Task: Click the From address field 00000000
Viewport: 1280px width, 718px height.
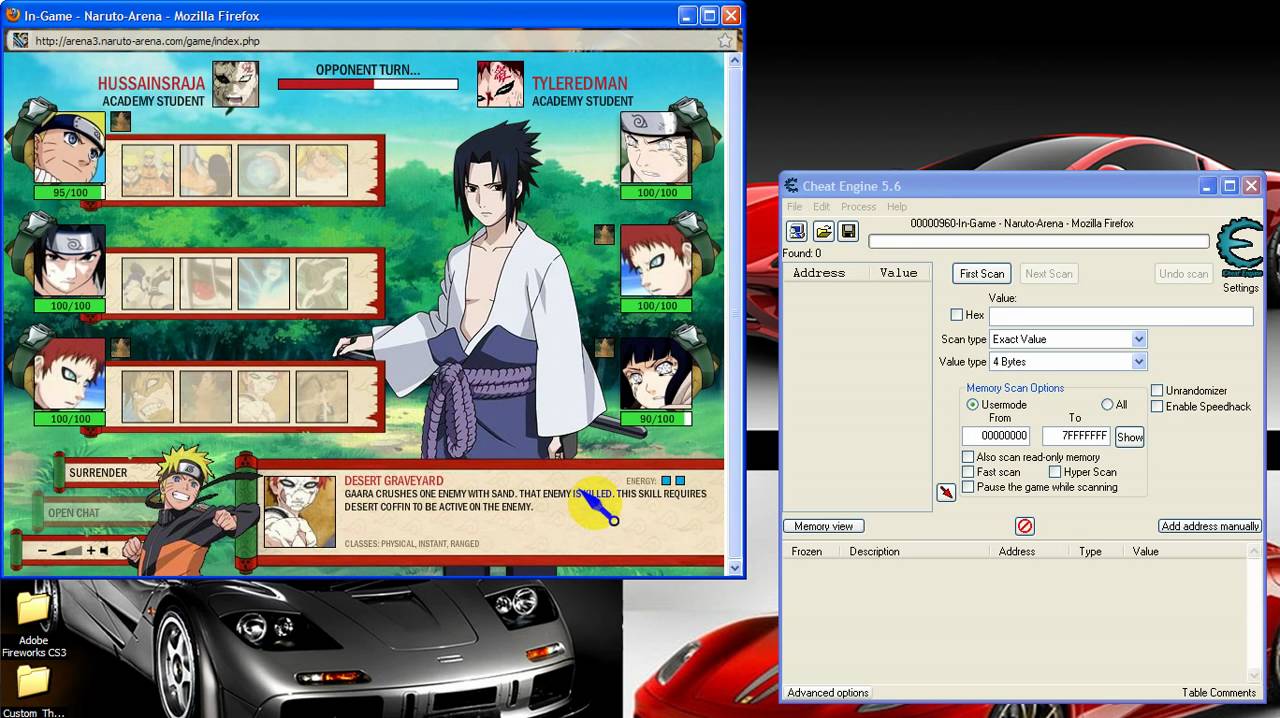Action: point(996,436)
